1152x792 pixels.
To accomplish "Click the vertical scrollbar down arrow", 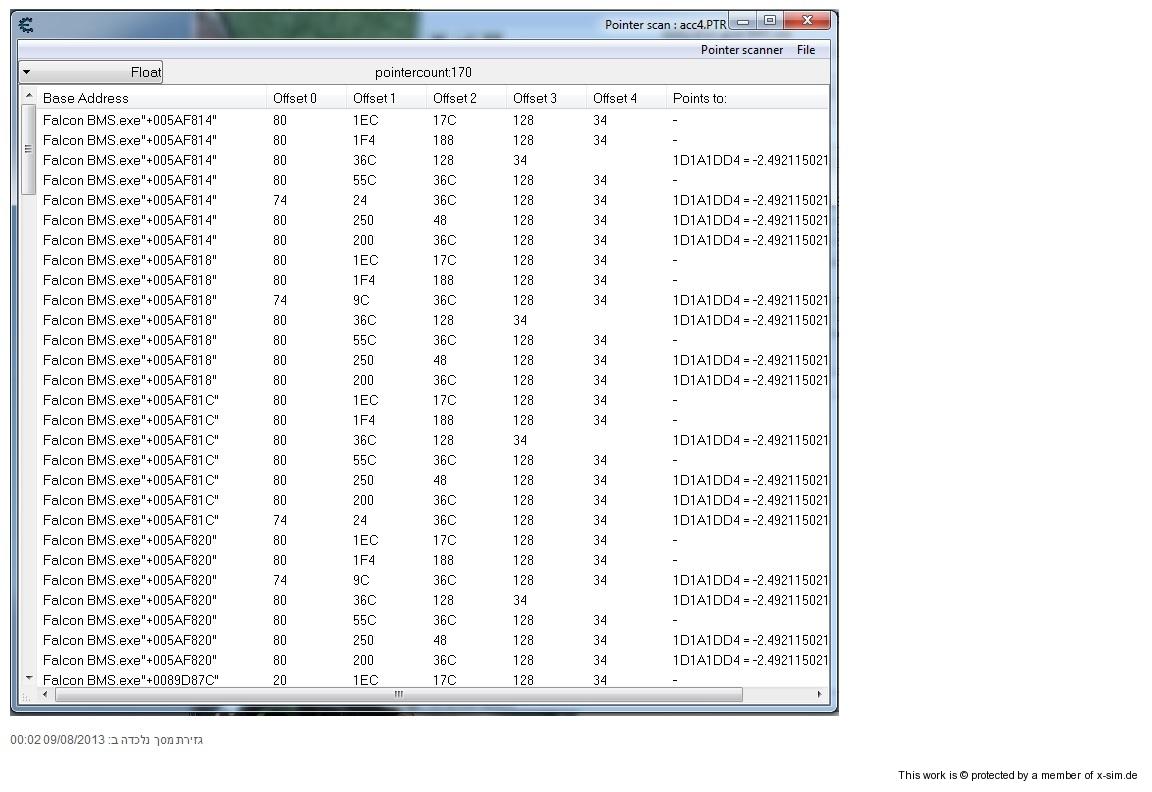I will coord(28,678).
